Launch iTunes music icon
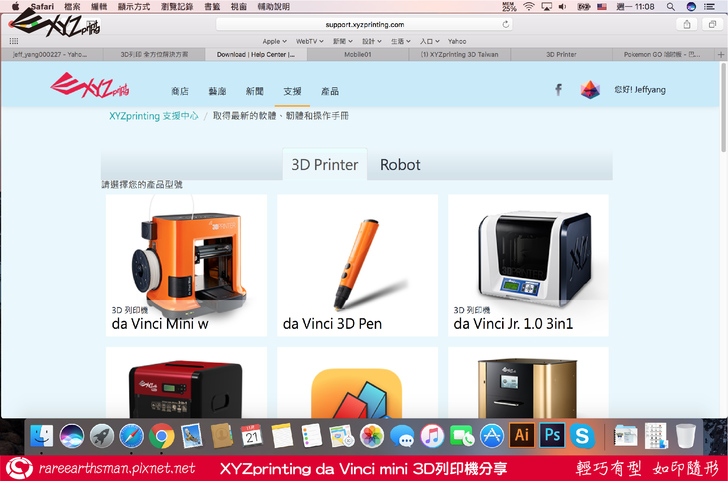 [x=432, y=436]
